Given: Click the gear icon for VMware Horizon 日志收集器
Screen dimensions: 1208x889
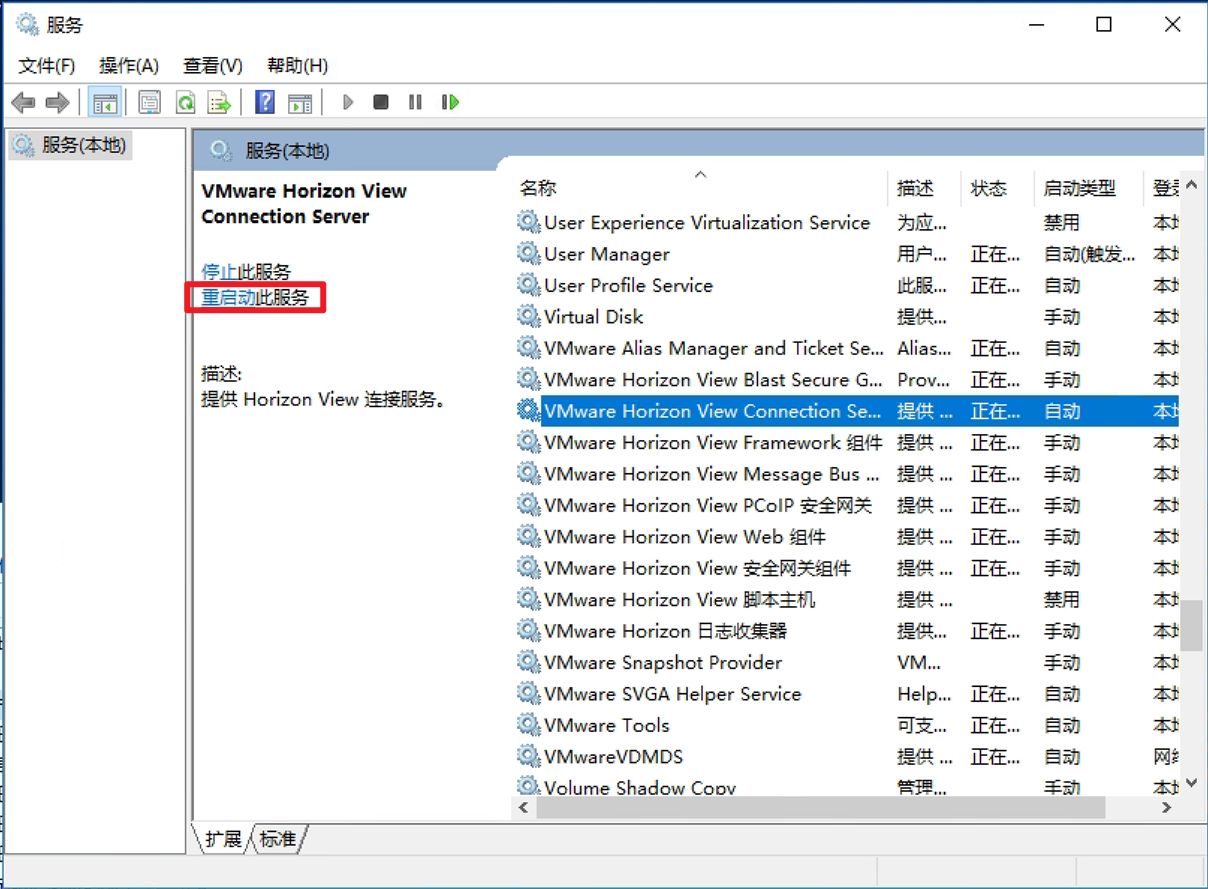Looking at the screenshot, I should (529, 631).
